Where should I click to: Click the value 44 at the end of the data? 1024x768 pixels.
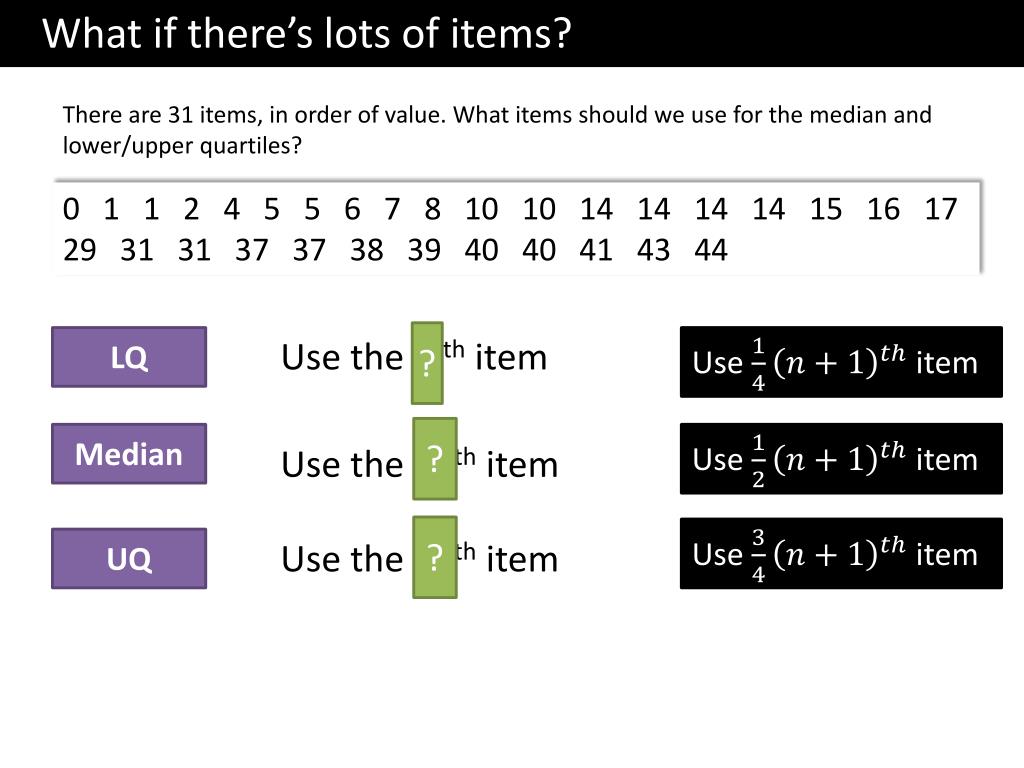(x=711, y=250)
